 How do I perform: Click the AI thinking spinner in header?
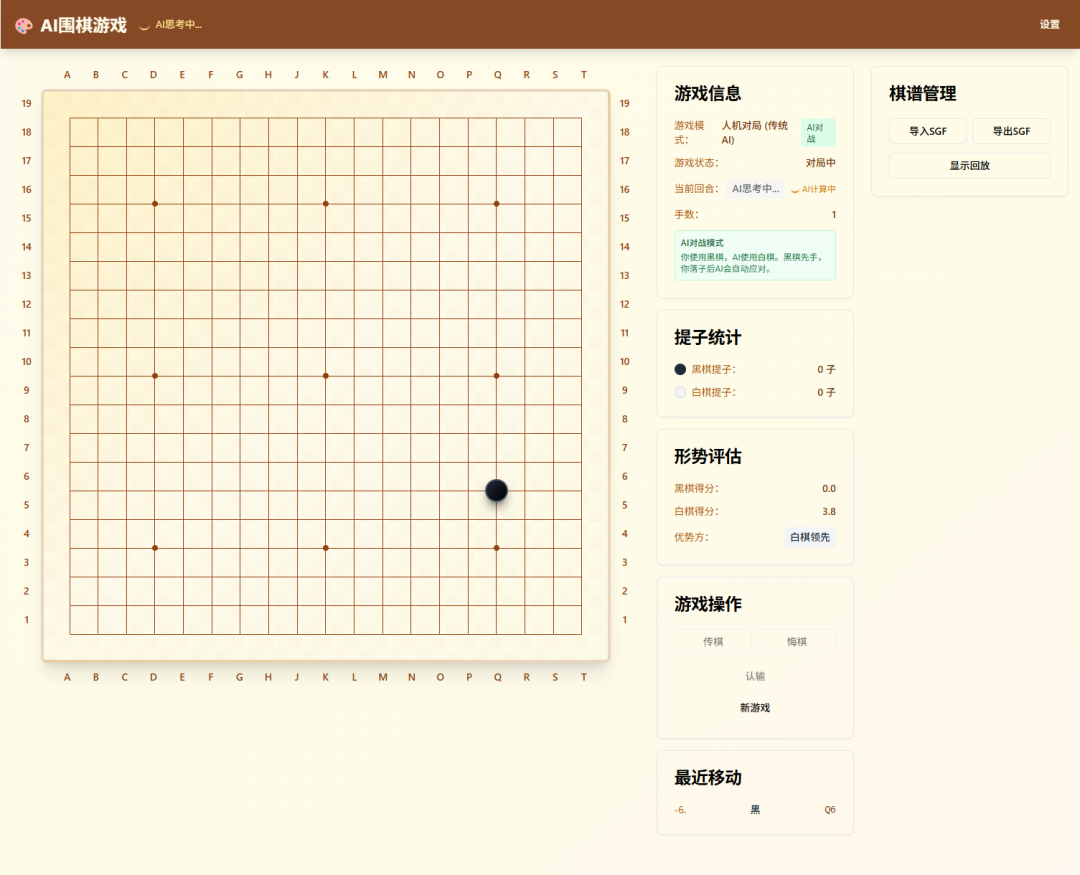point(144,25)
